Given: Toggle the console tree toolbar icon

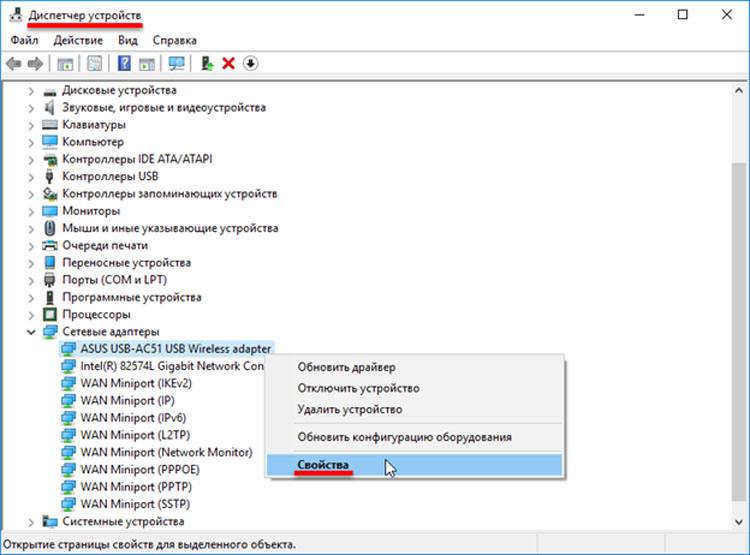Looking at the screenshot, I should pyautogui.click(x=65, y=63).
